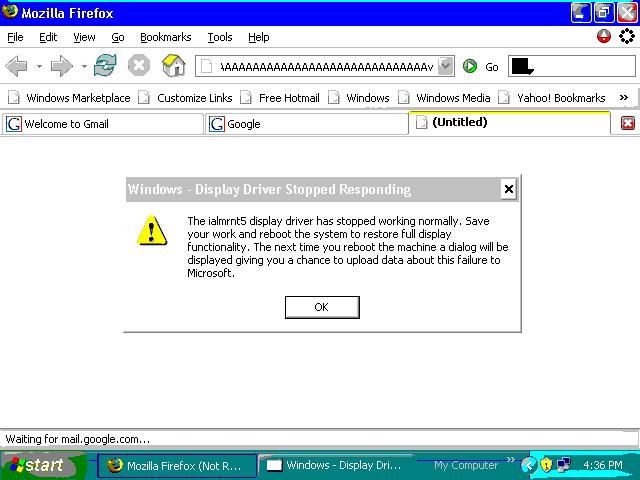This screenshot has width=640, height=480.
Task: Open the Yahoo! Bookmarks link
Action: (x=560, y=98)
